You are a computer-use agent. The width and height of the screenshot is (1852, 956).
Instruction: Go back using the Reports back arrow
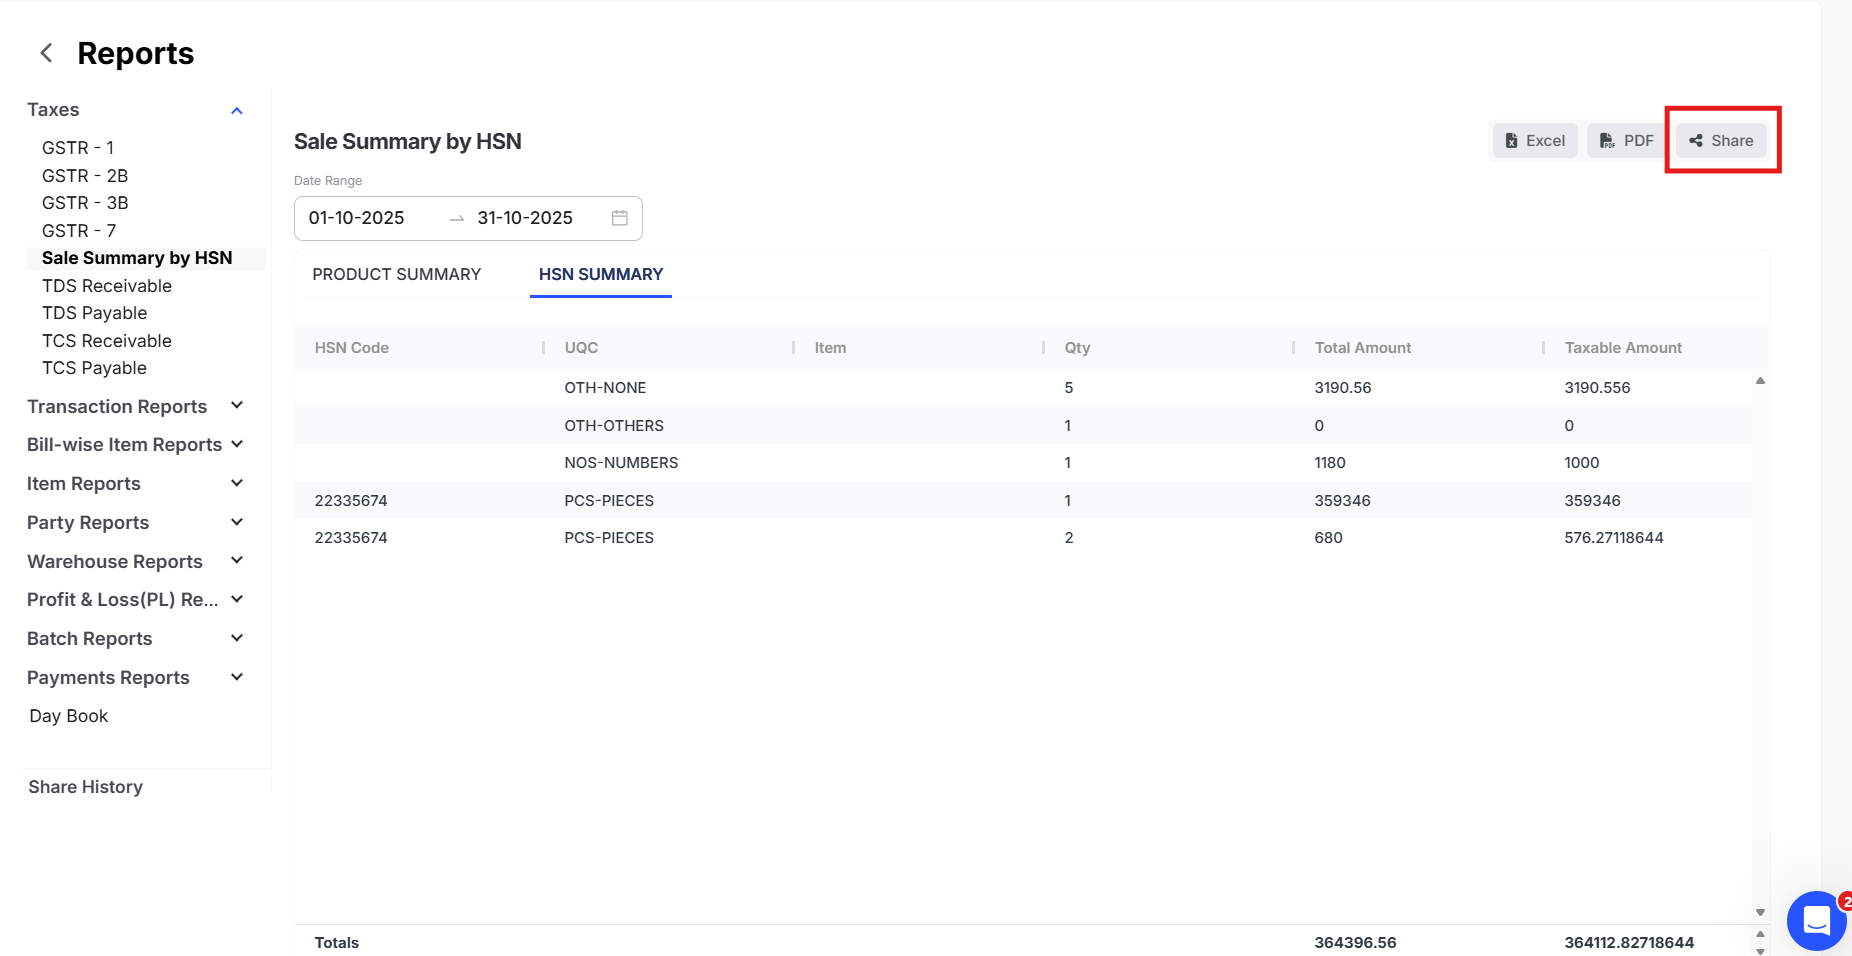pyautogui.click(x=46, y=53)
